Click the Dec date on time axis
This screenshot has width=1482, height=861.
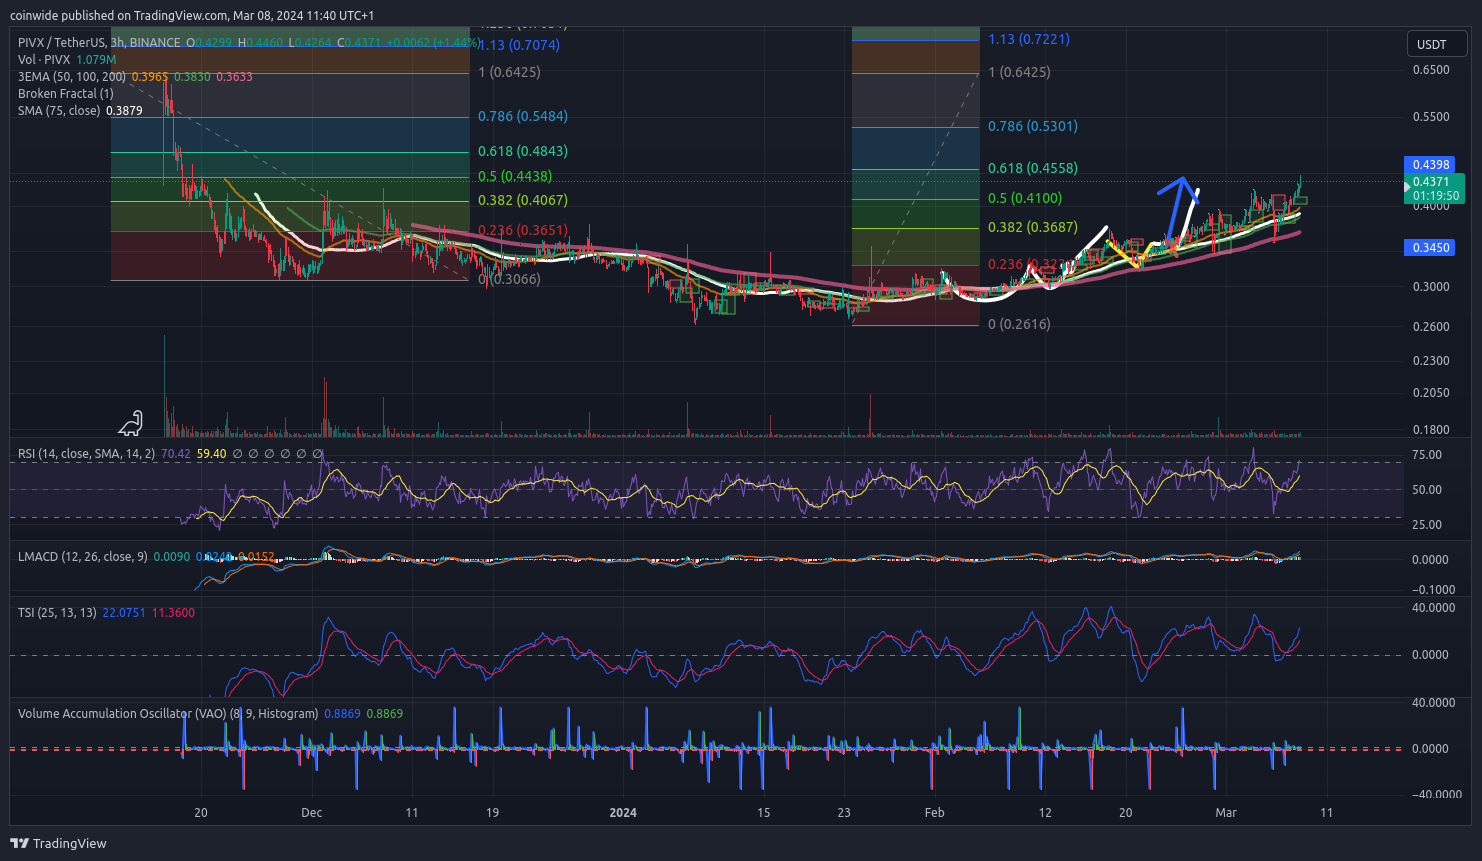[312, 813]
